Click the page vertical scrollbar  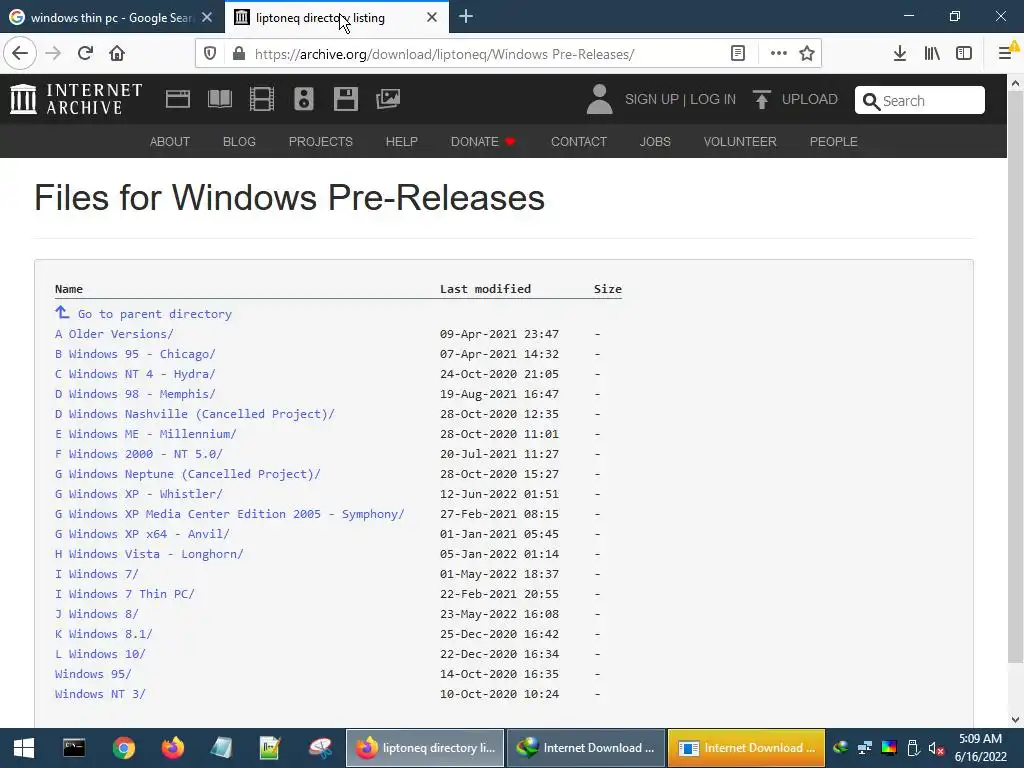[x=1016, y=377]
